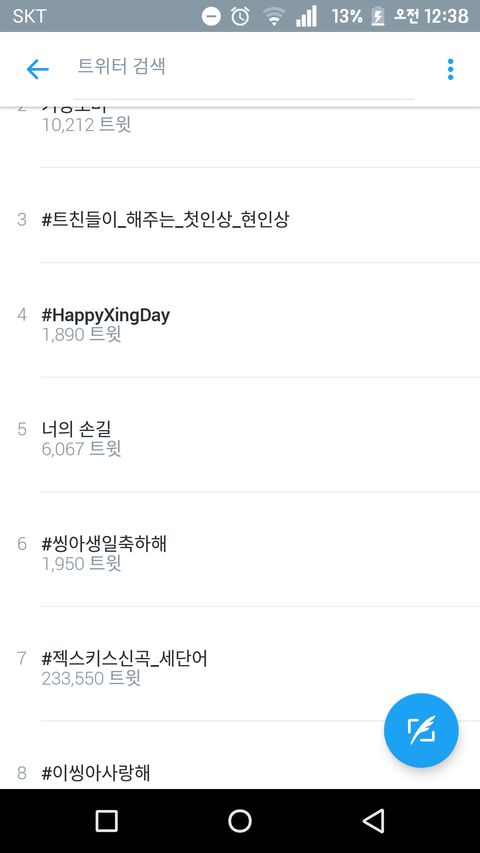The width and height of the screenshot is (480, 853).
Task: Tap the 233,550 트윗 count text
Action: click(91, 678)
